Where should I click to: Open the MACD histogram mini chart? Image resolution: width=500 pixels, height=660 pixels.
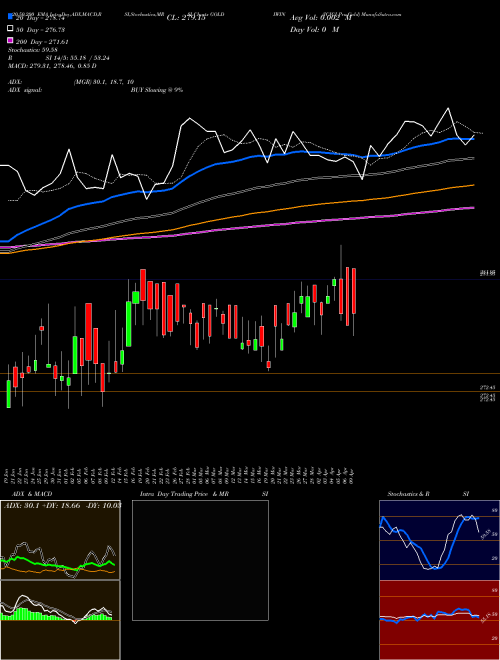tap(60, 620)
